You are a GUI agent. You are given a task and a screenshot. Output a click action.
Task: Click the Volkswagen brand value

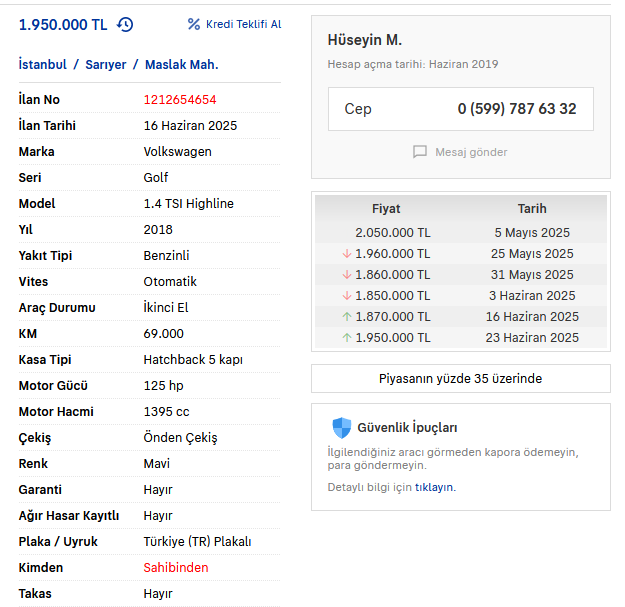point(177,152)
